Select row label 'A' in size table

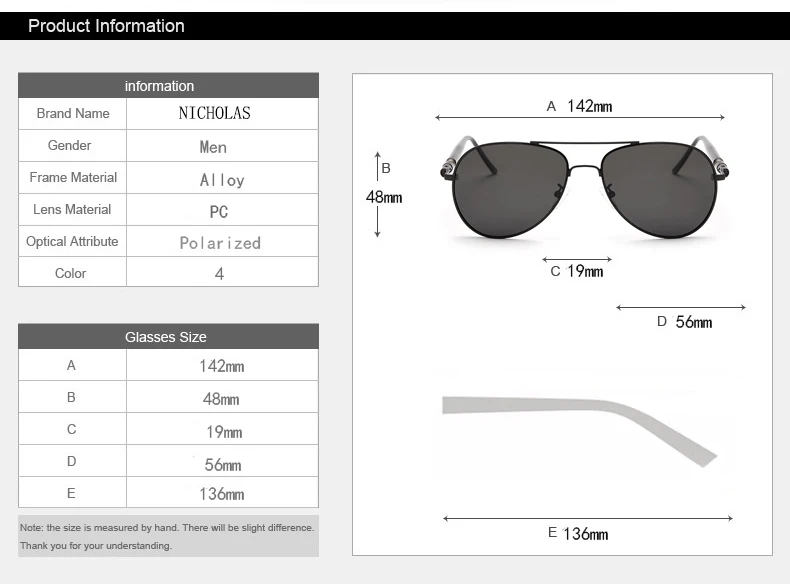pyautogui.click(x=71, y=365)
